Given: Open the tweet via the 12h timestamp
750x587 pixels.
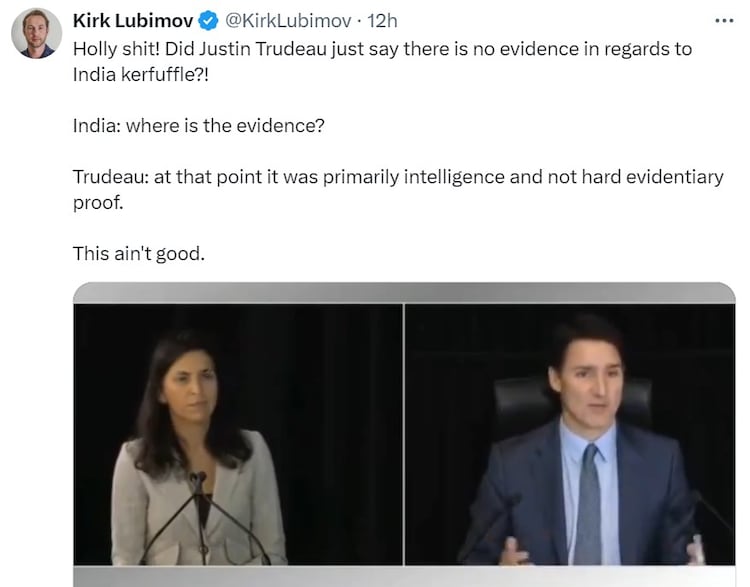Looking at the screenshot, I should click(382, 21).
